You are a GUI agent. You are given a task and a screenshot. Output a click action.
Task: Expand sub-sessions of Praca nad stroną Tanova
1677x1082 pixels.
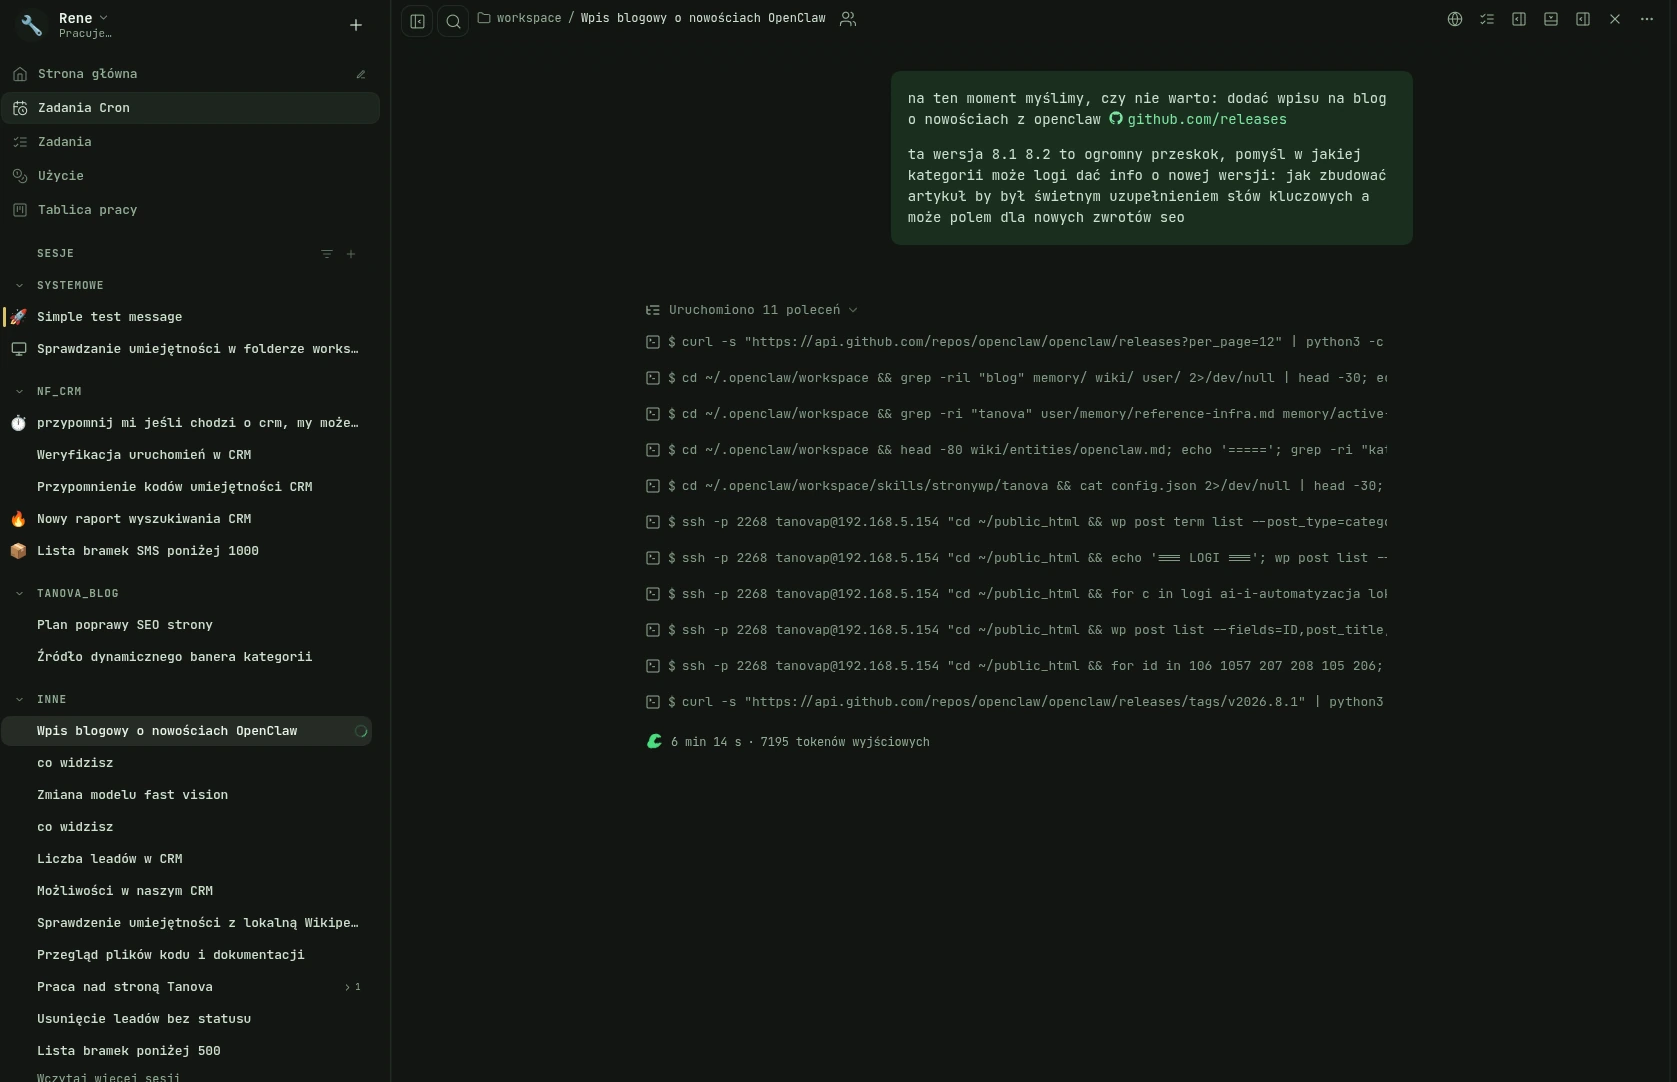pyautogui.click(x=352, y=987)
